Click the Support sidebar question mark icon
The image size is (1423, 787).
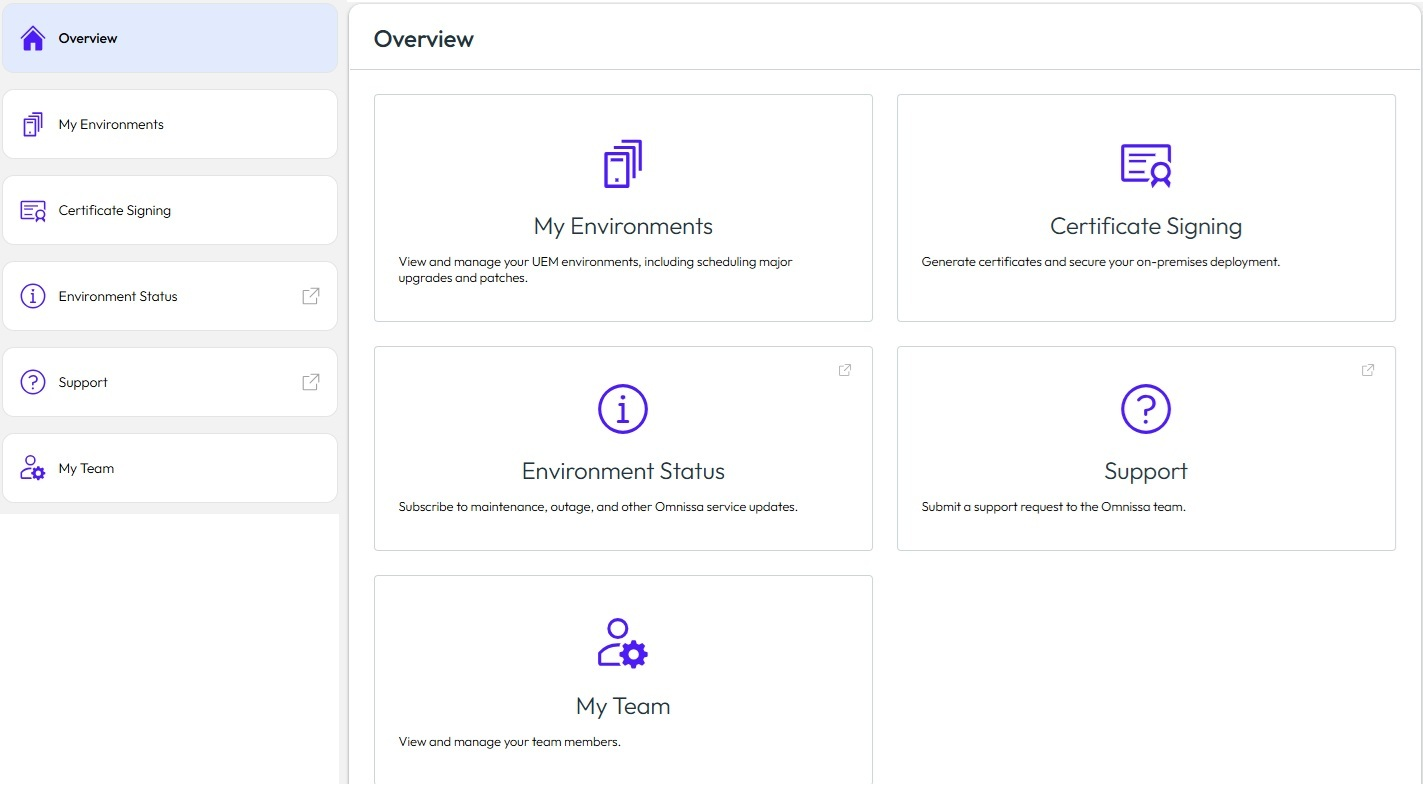33,382
